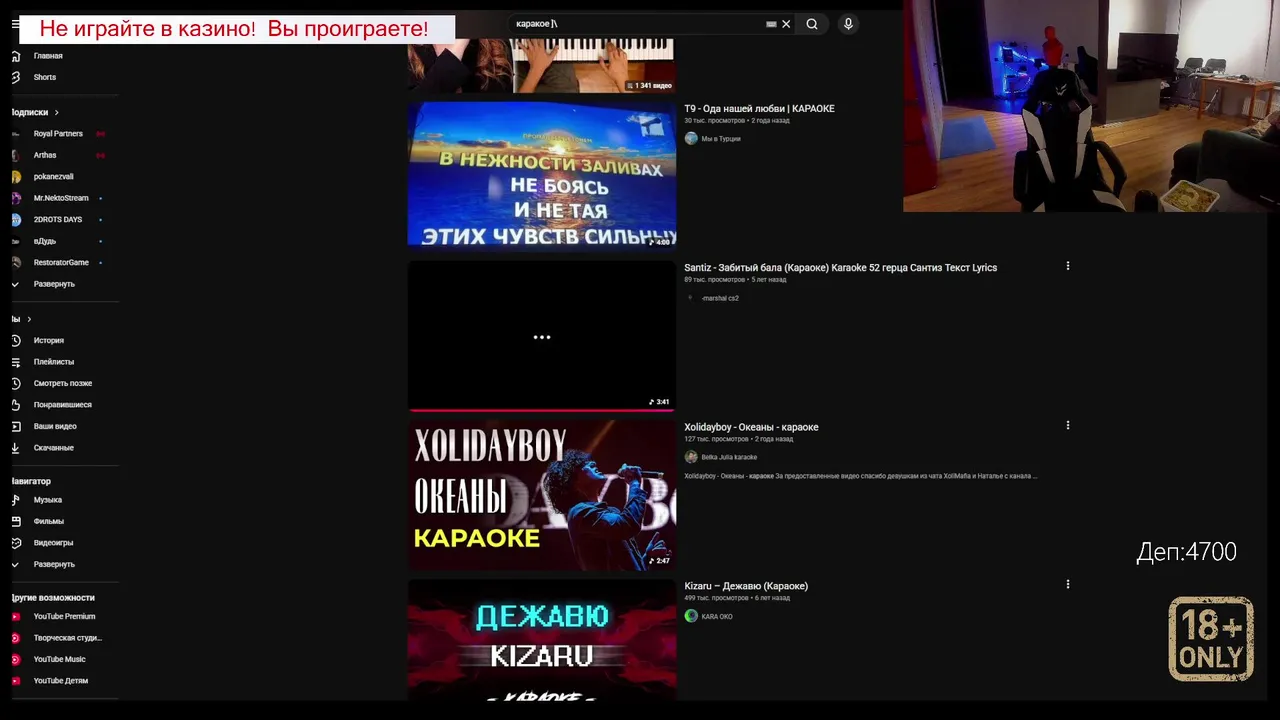
Task: Open the Музыка music icon
Action: 15,500
